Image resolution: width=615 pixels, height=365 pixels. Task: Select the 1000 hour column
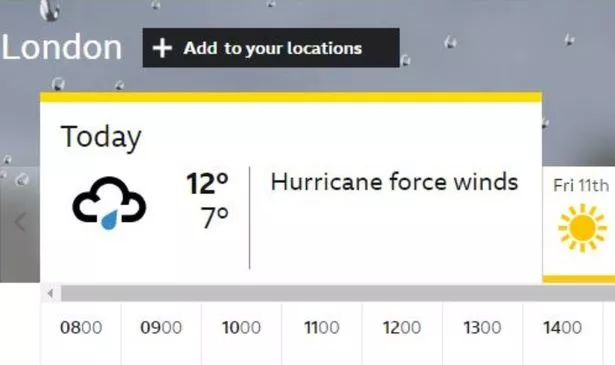click(x=242, y=334)
